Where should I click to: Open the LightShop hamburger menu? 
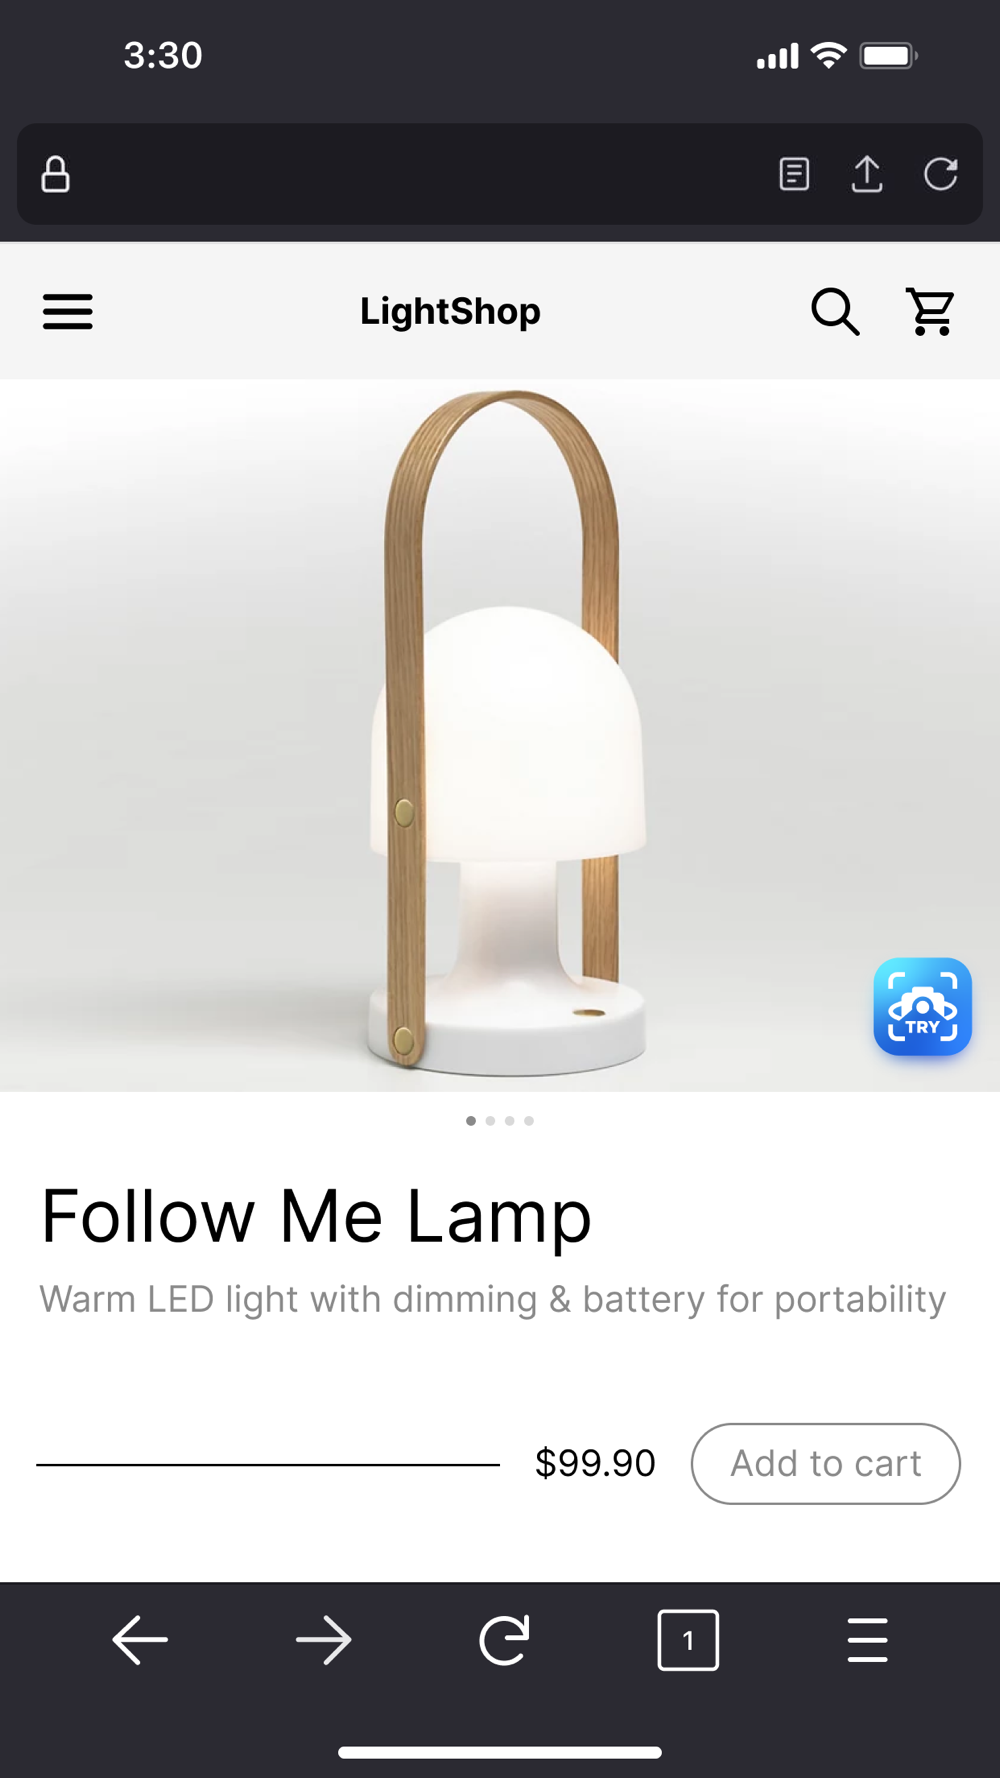tap(67, 311)
